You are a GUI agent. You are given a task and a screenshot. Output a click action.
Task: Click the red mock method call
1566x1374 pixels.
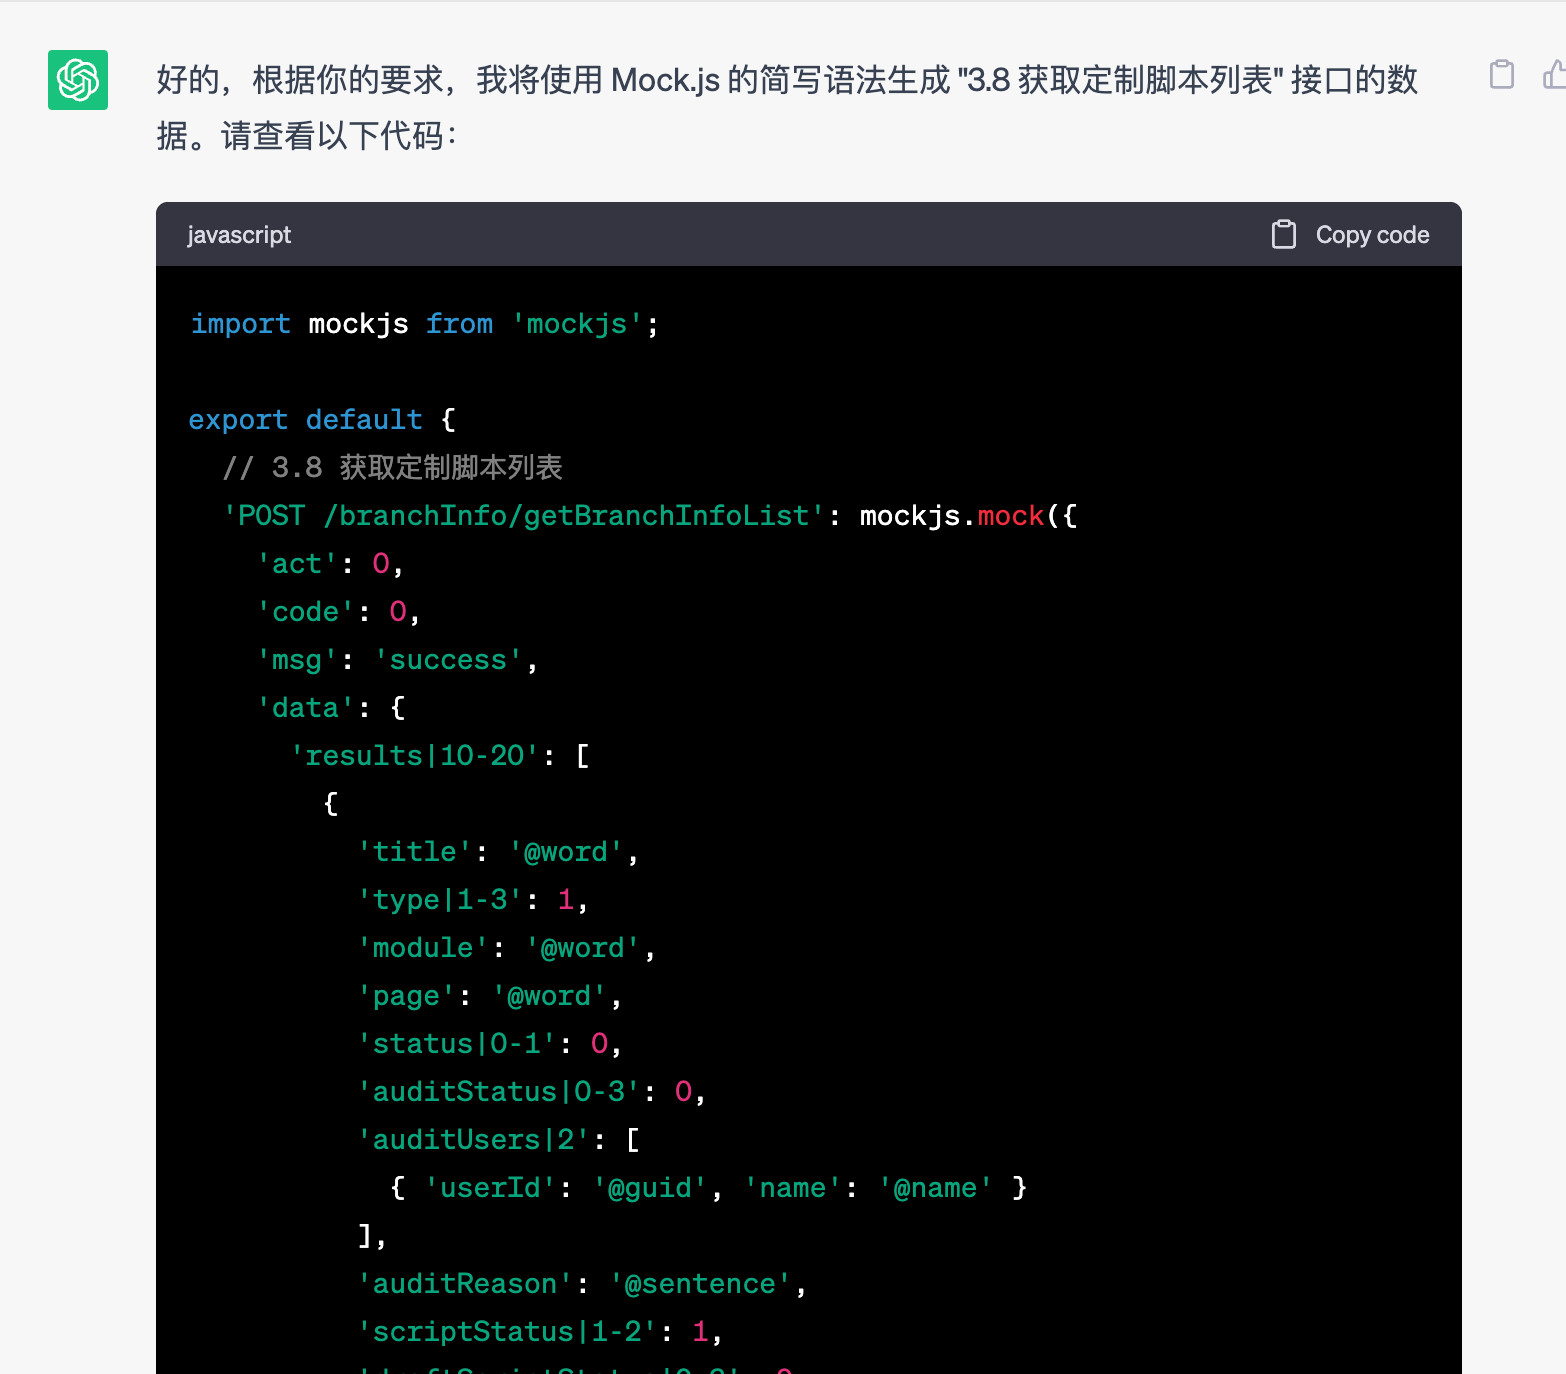pyautogui.click(x=1010, y=516)
